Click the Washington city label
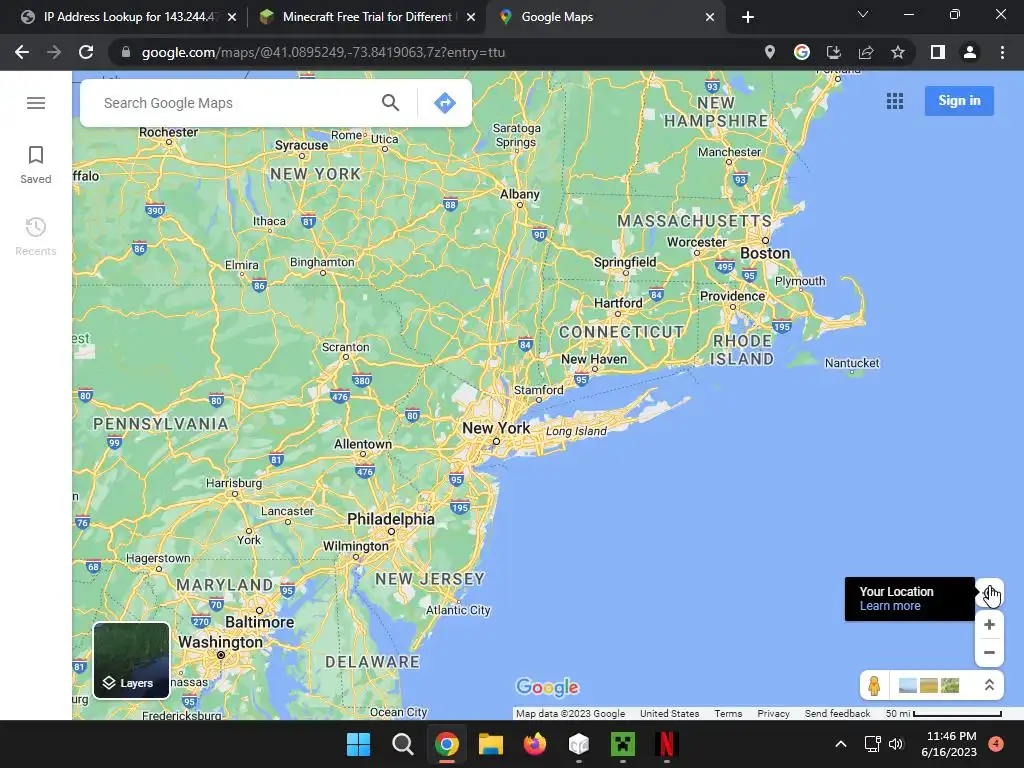 coord(220,642)
